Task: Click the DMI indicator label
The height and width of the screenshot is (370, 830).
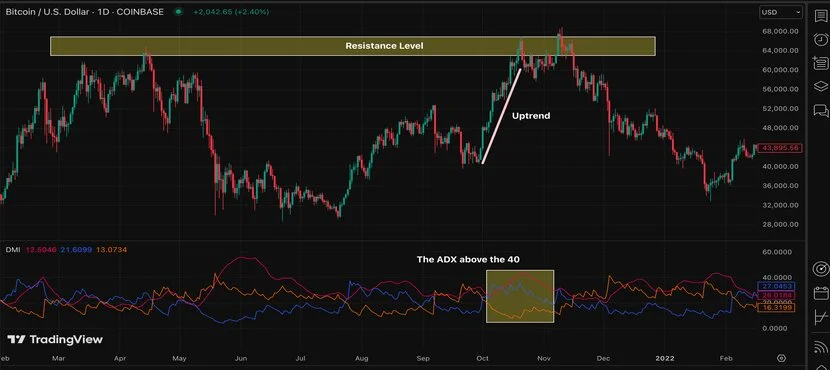Action: click(13, 249)
